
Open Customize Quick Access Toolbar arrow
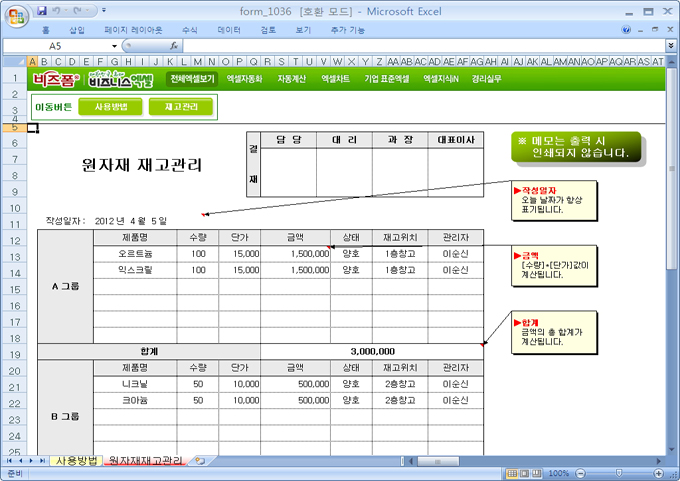click(x=104, y=10)
